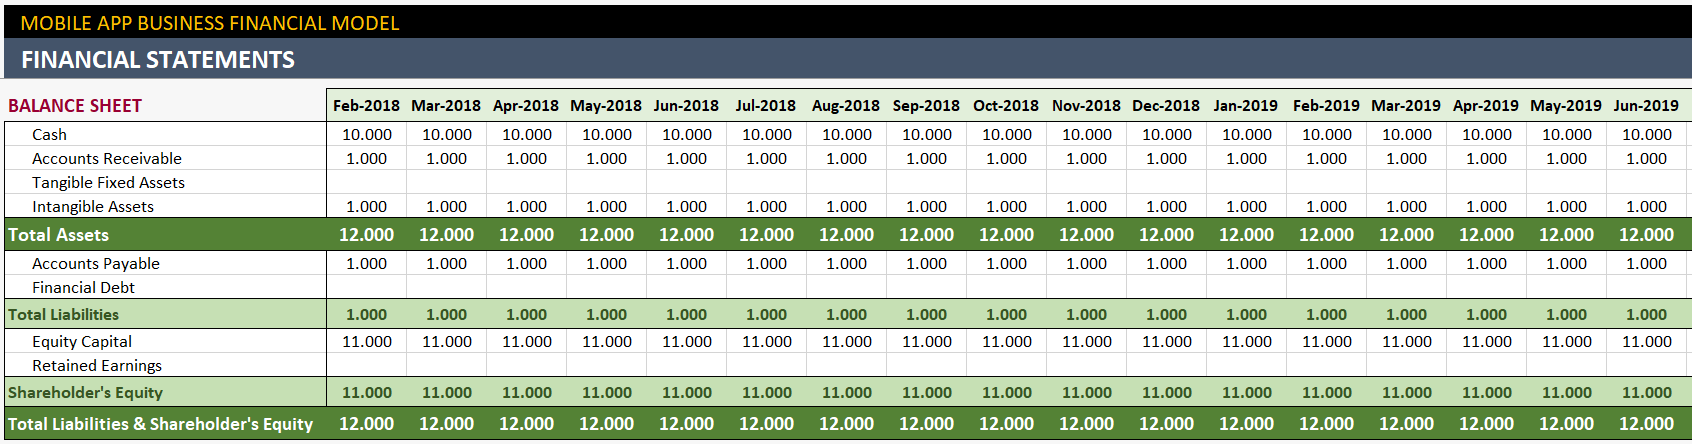Screen dimensions: 1692x444
Task: Click Total Liabilities & Shareholder's Equity label
Action: [160, 423]
